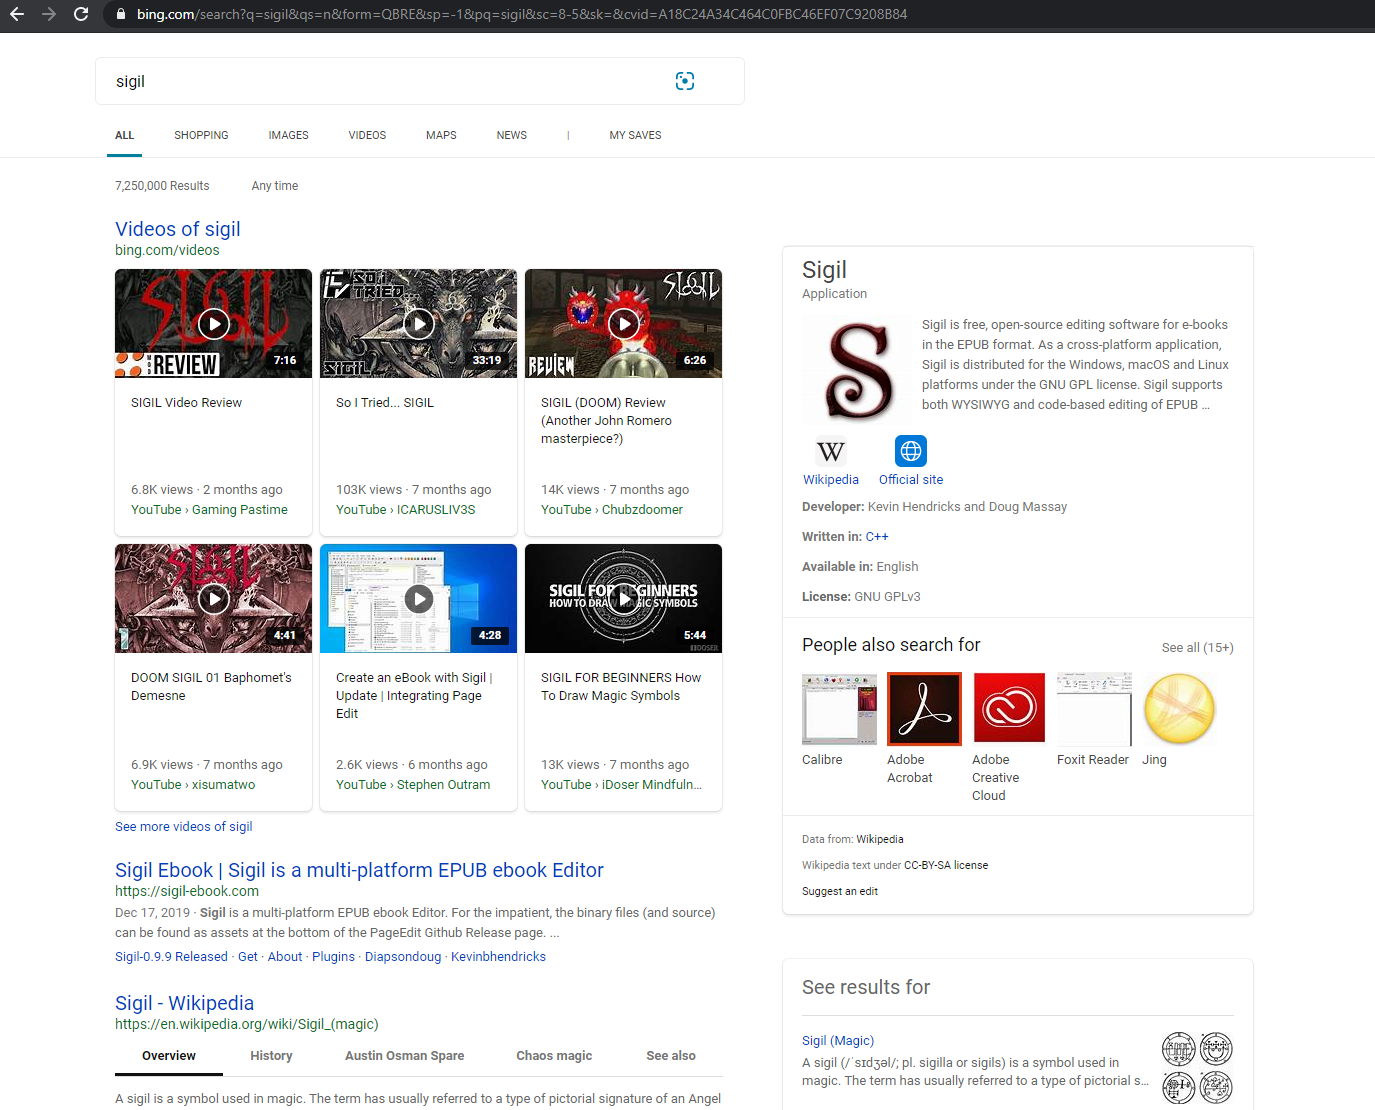Select the Chaos magic tab
Viewport: 1375px width, 1110px height.
[x=554, y=1056]
